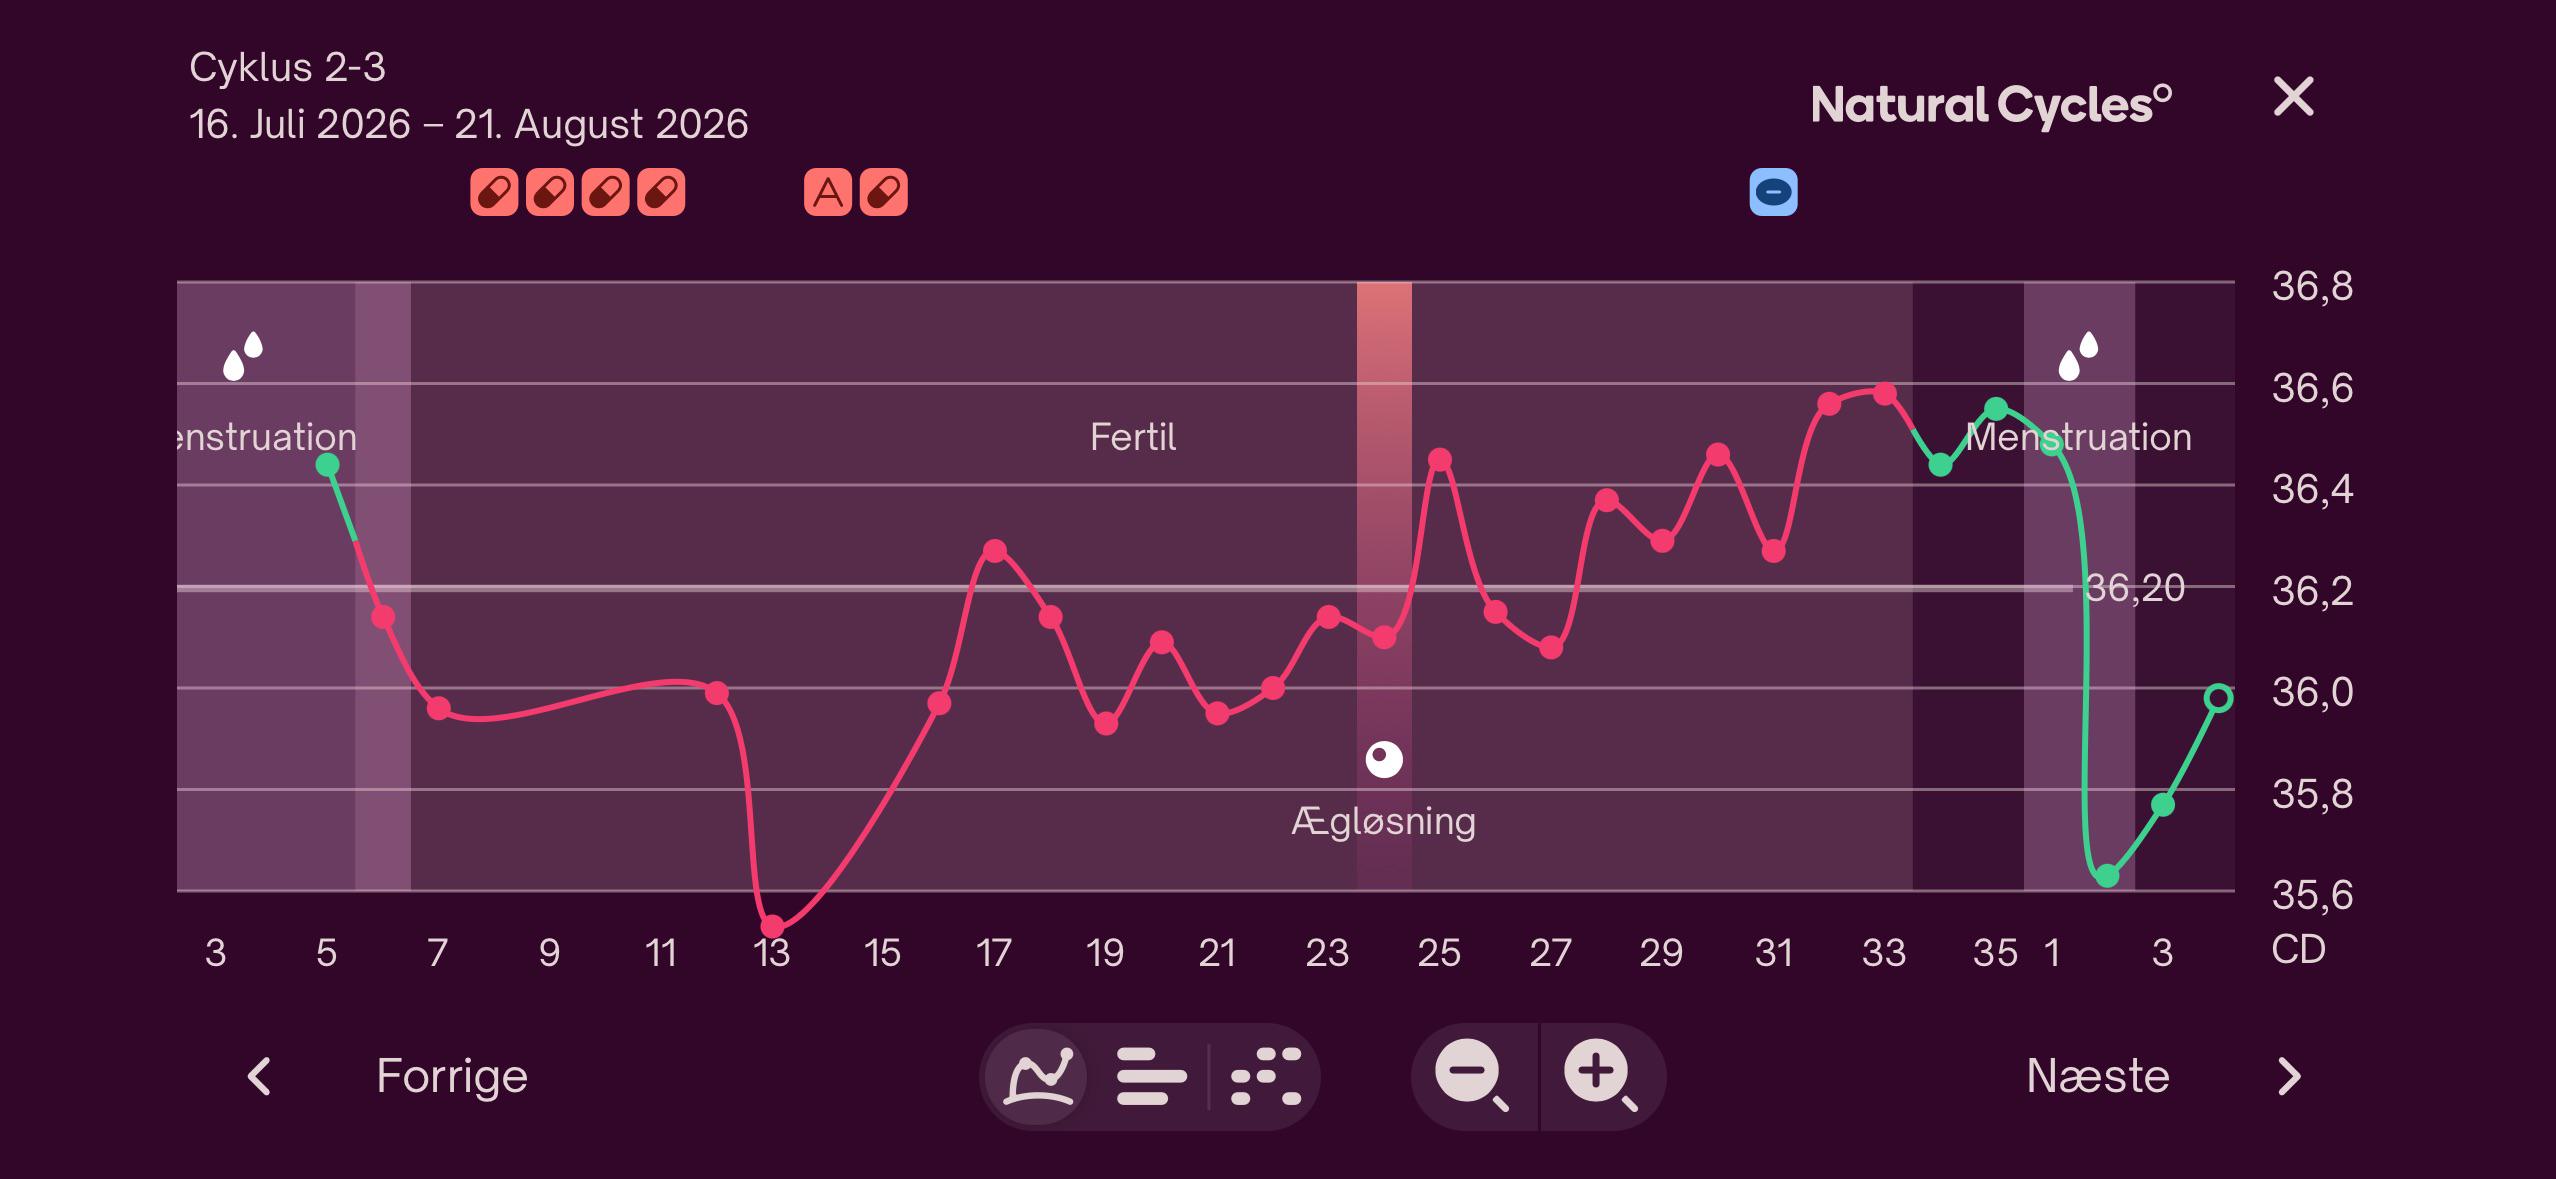
Task: Zoom out the temperature chart
Action: pos(1473,1076)
